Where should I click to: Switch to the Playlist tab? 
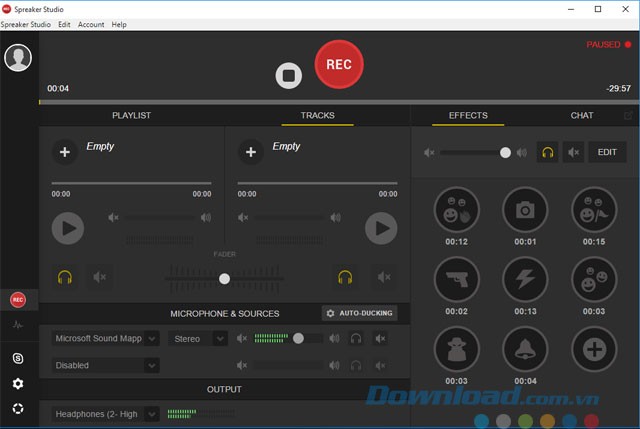131,116
